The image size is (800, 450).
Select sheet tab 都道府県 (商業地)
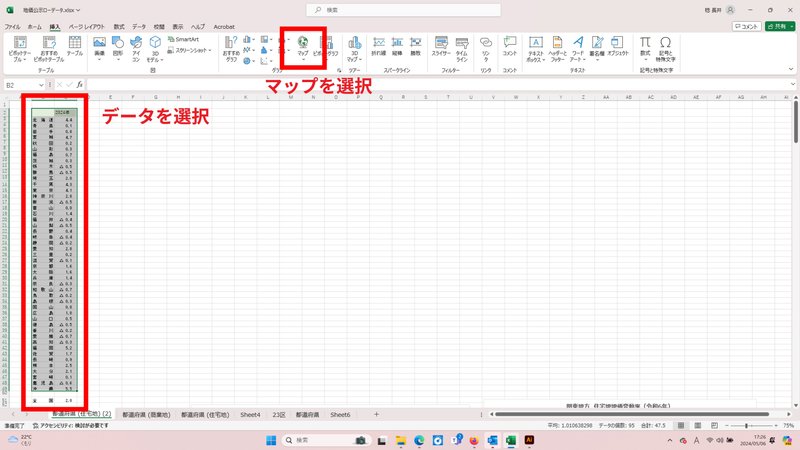tap(146, 415)
